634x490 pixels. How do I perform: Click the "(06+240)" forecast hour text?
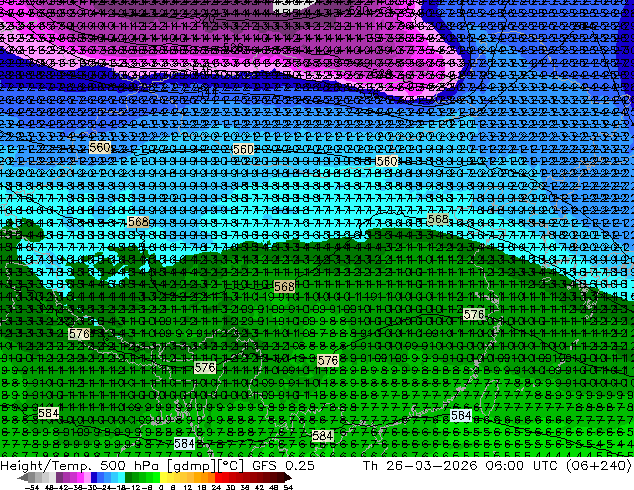(598, 466)
